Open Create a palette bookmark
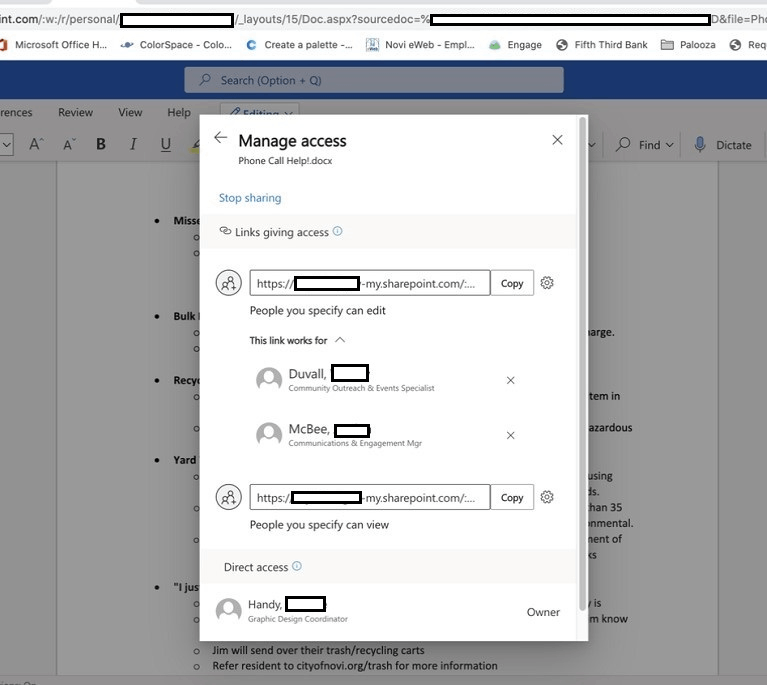The image size is (767, 685). (x=299, y=45)
